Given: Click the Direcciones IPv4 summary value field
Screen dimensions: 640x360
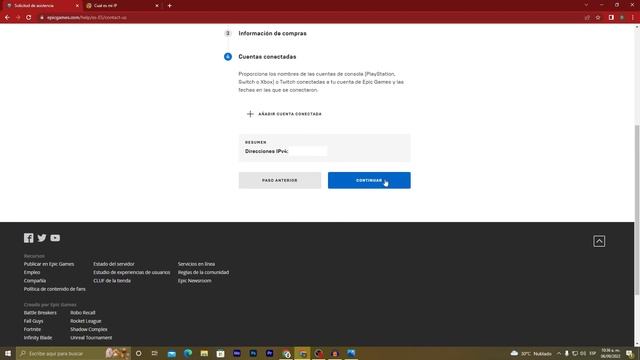Looking at the screenshot, I should pos(308,151).
